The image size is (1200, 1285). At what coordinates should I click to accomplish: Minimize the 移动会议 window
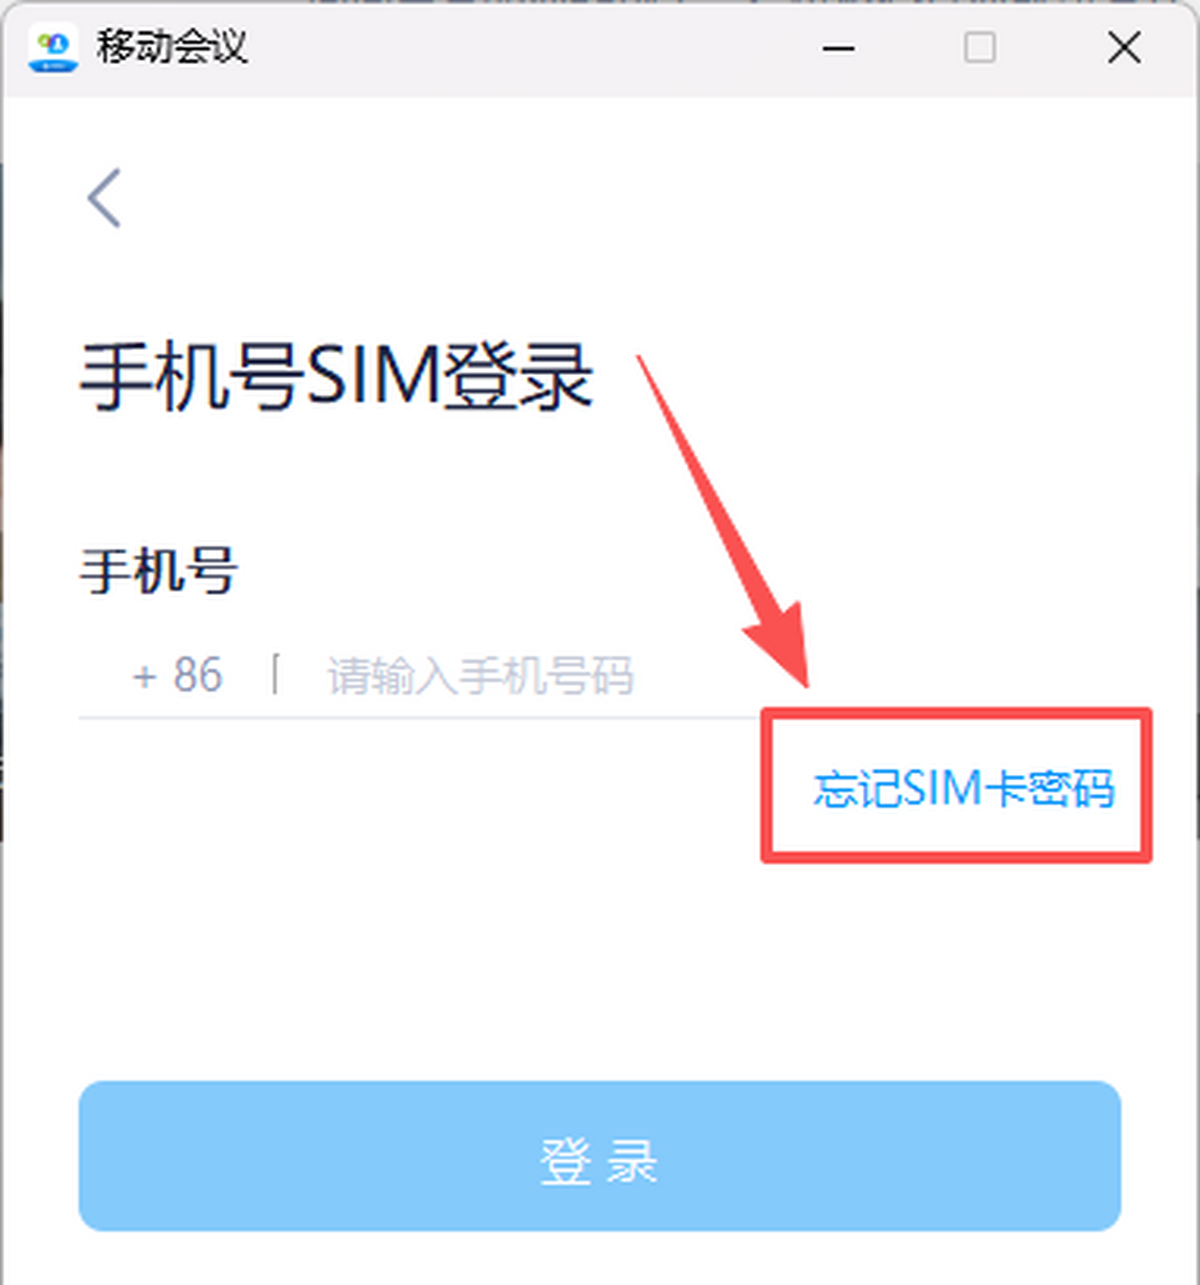pyautogui.click(x=838, y=48)
